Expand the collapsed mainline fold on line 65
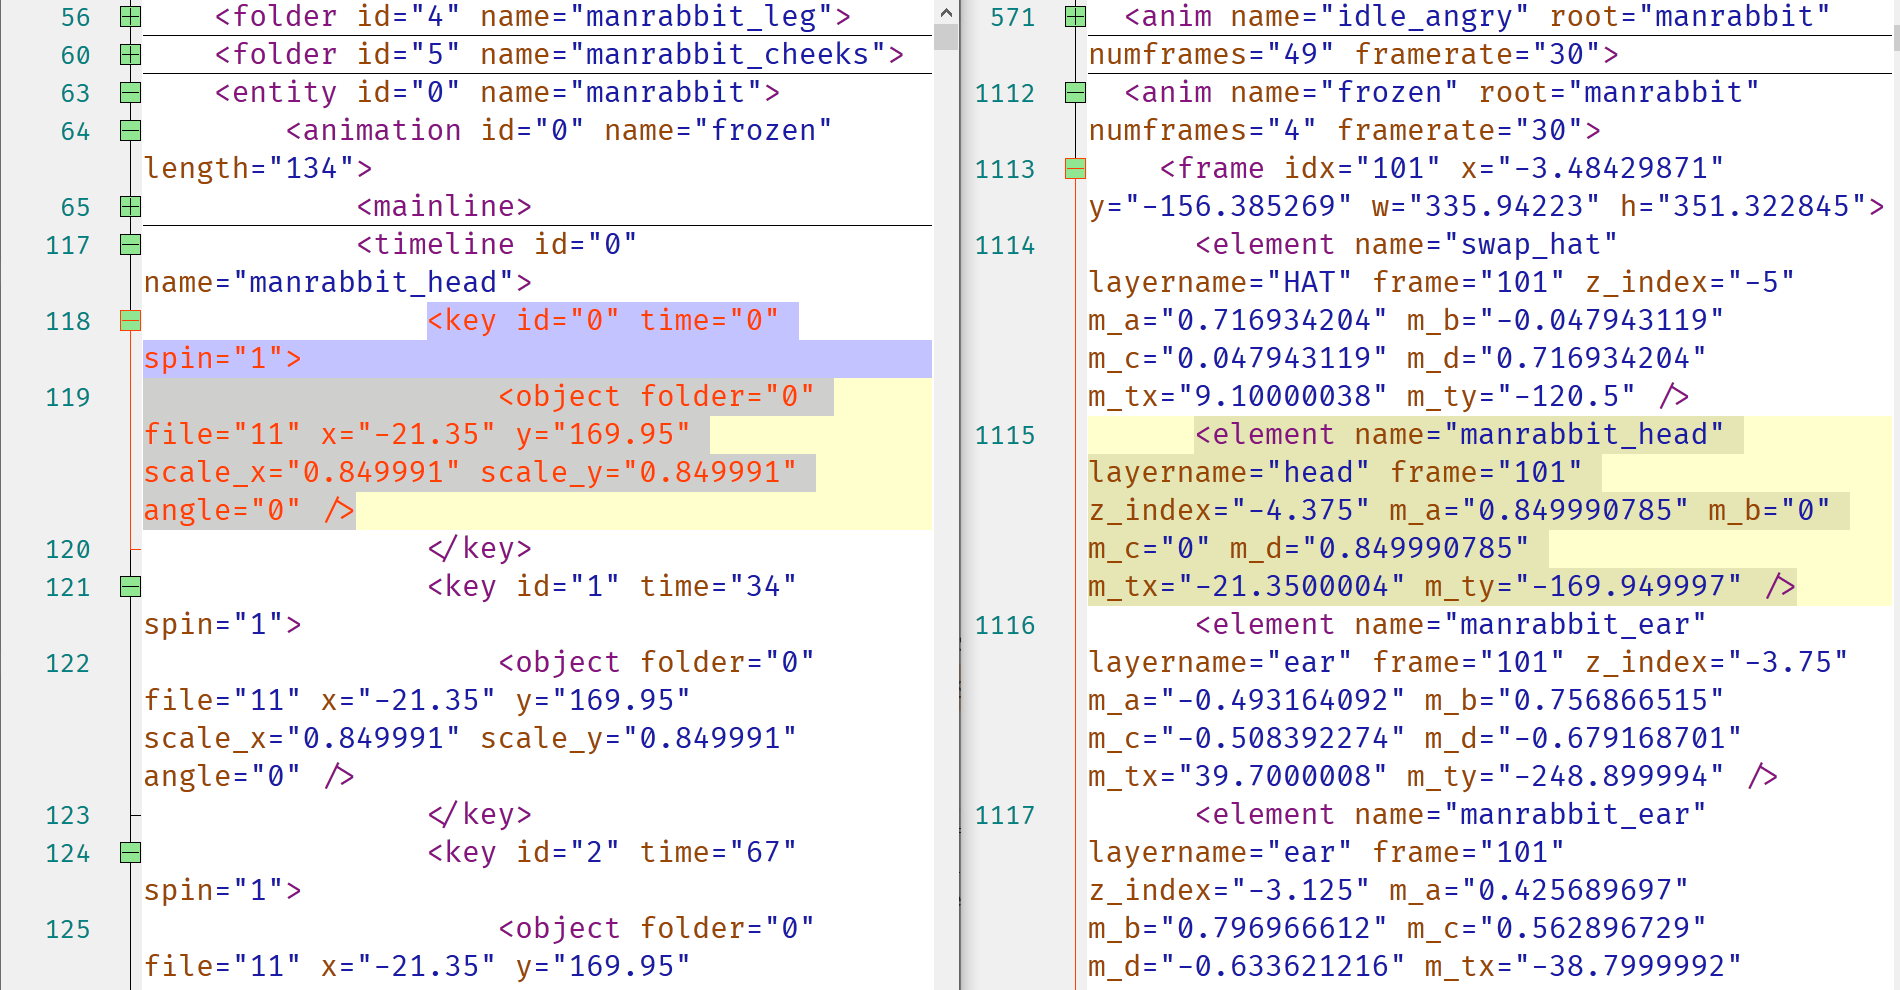1900x990 pixels. (130, 207)
